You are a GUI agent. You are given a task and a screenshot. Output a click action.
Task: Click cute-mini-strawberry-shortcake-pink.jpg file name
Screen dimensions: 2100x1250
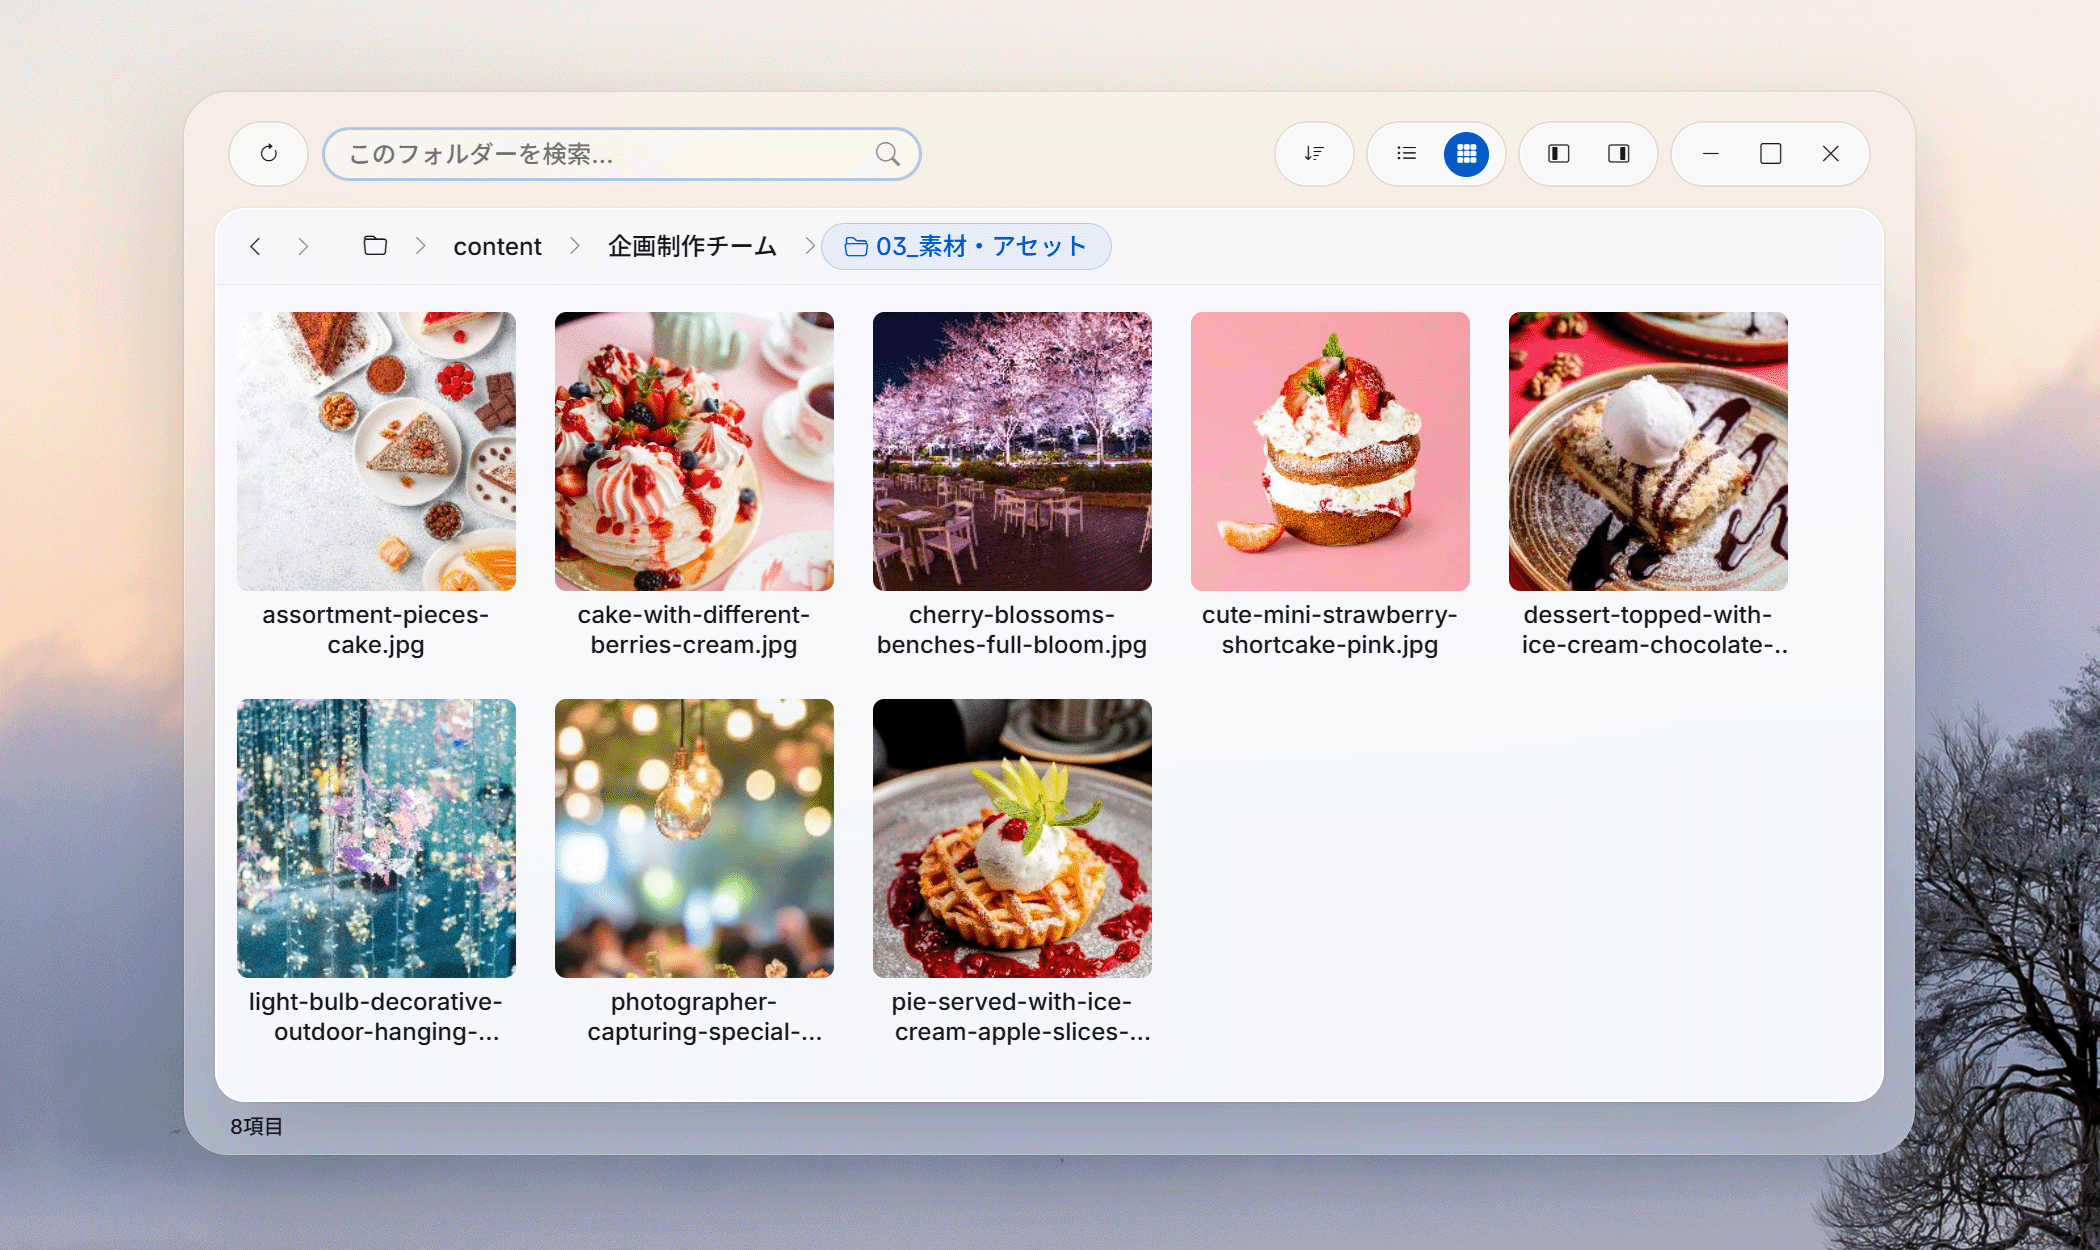(1330, 630)
